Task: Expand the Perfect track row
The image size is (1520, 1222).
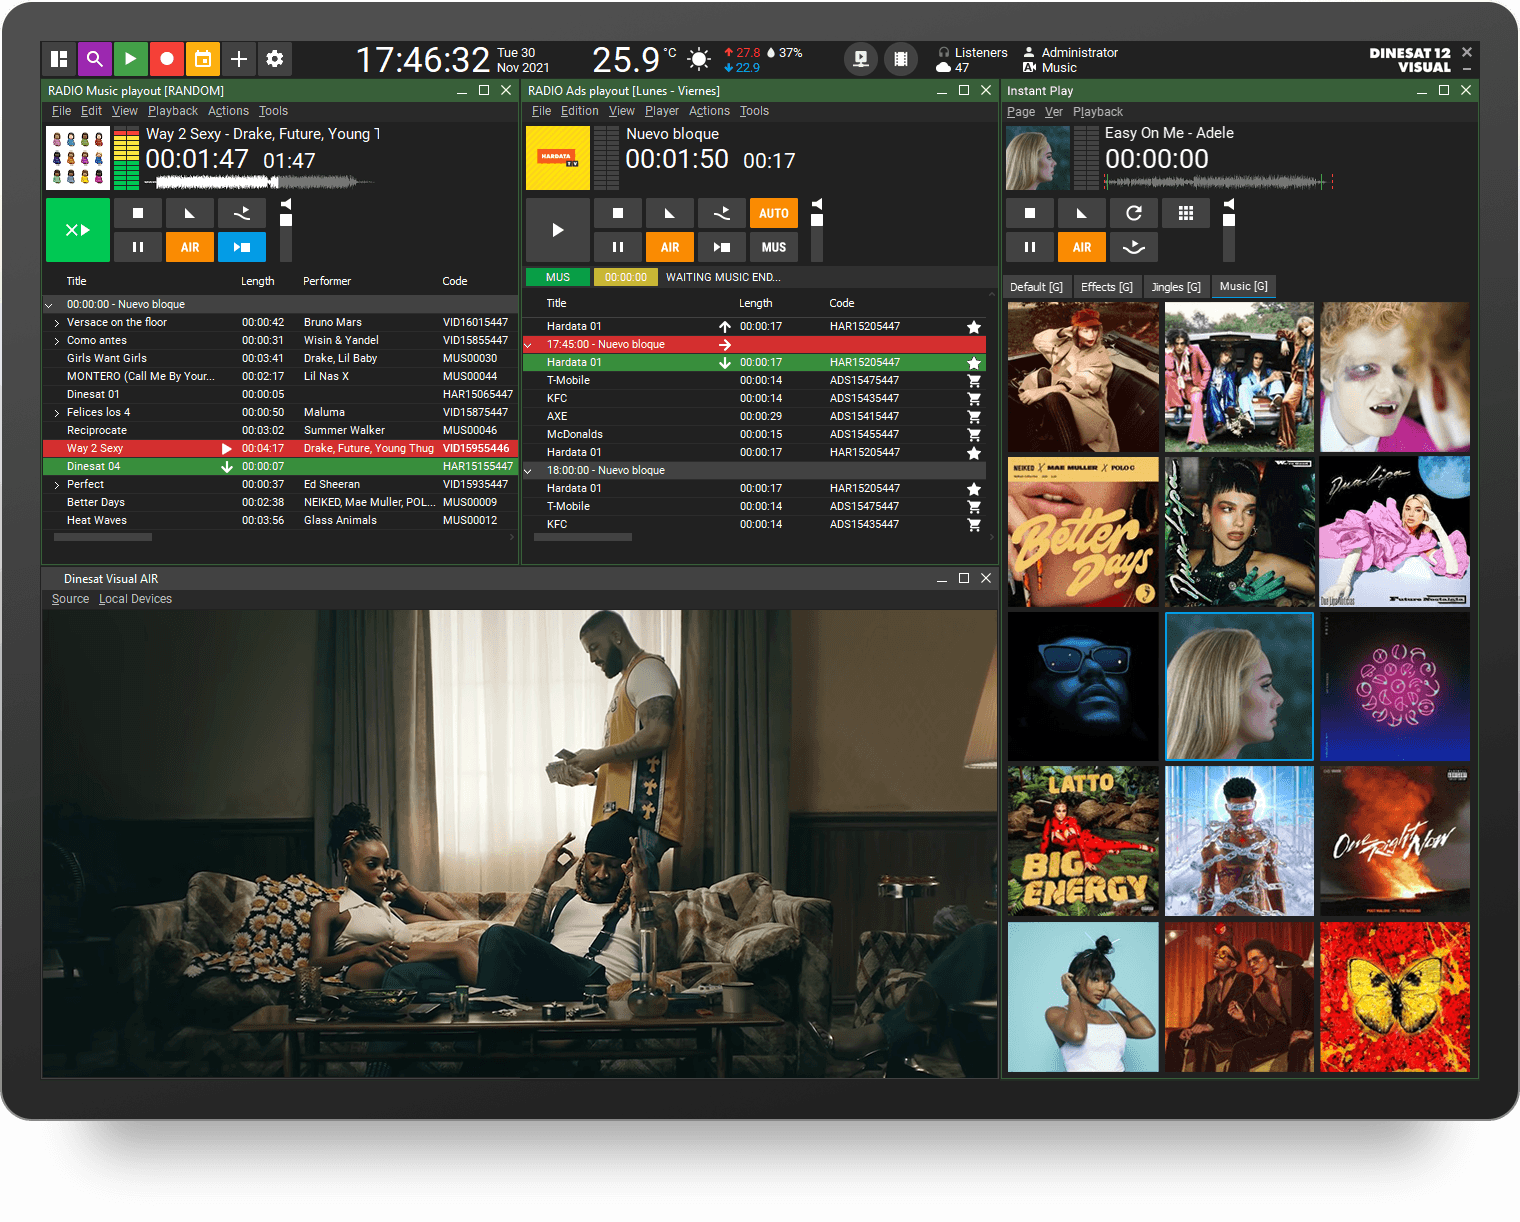Action: pos(57,484)
